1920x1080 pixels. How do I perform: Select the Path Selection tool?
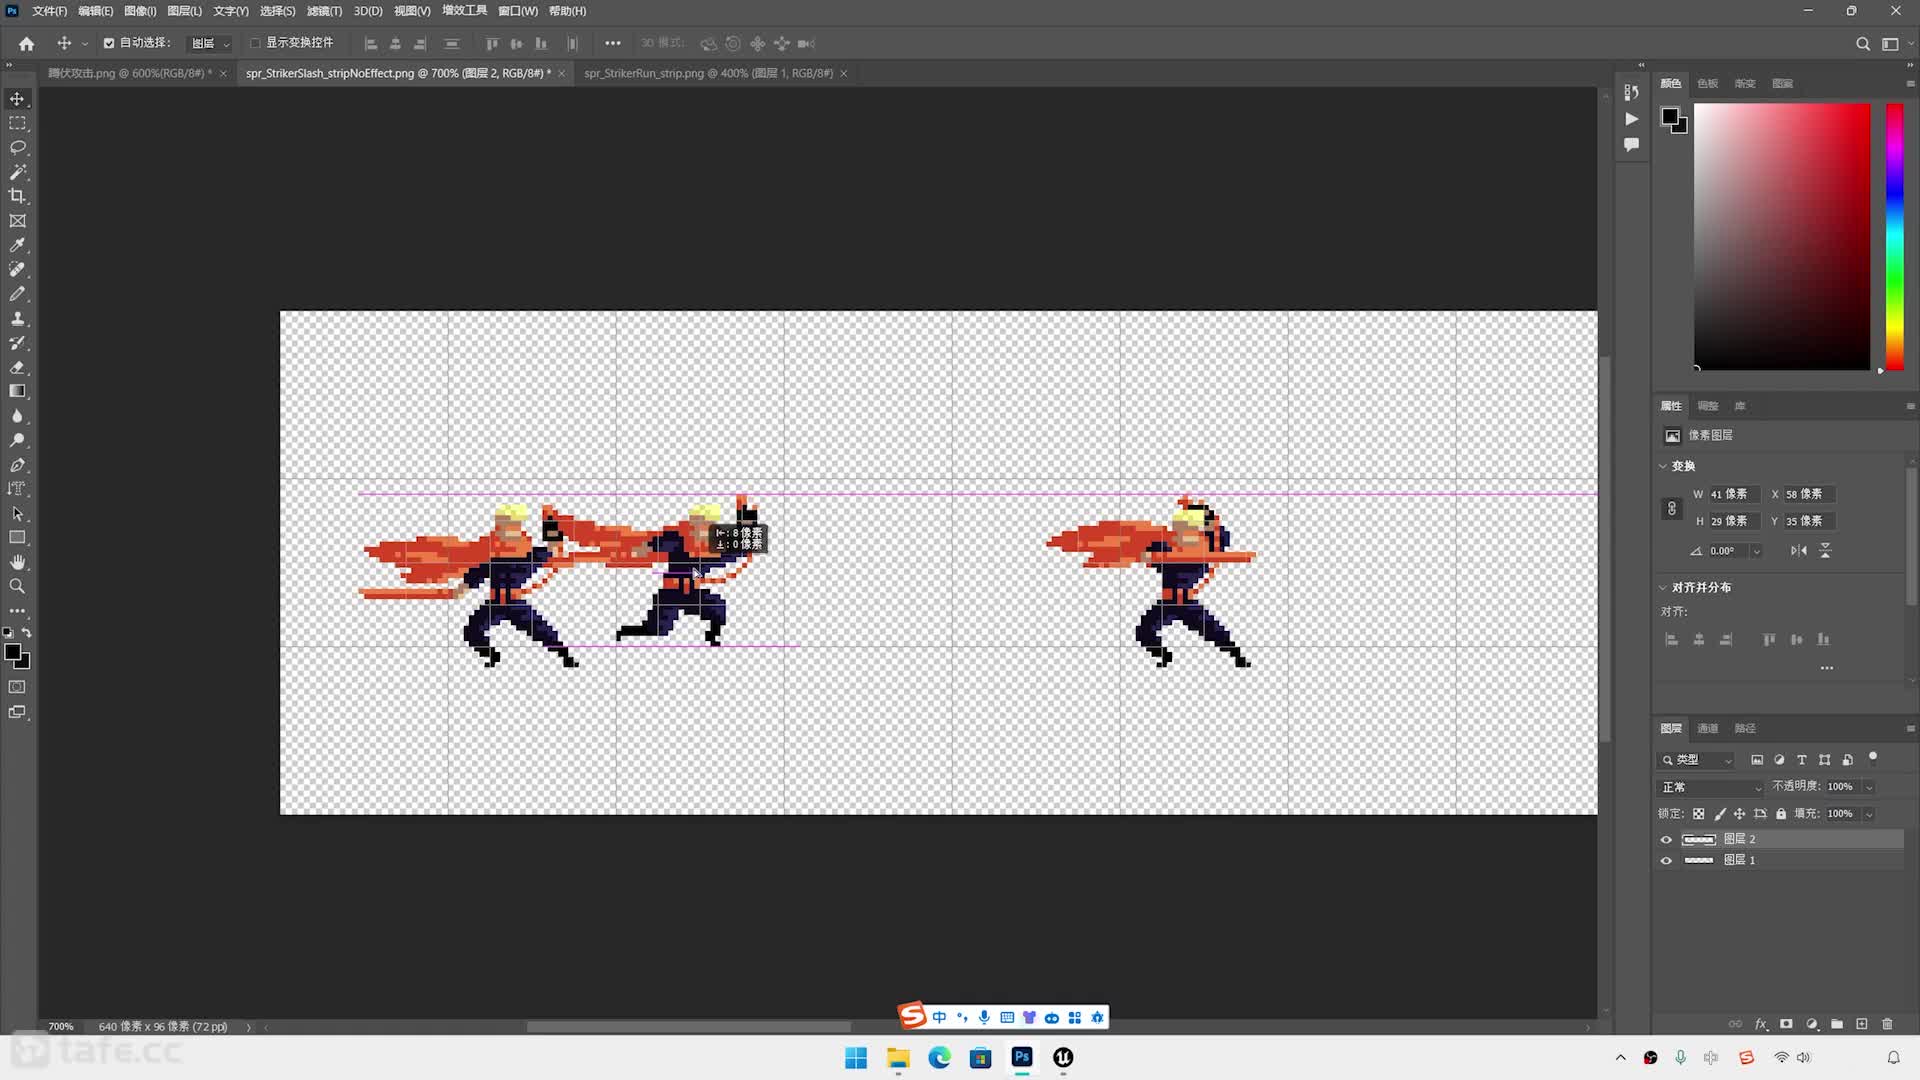pyautogui.click(x=17, y=513)
